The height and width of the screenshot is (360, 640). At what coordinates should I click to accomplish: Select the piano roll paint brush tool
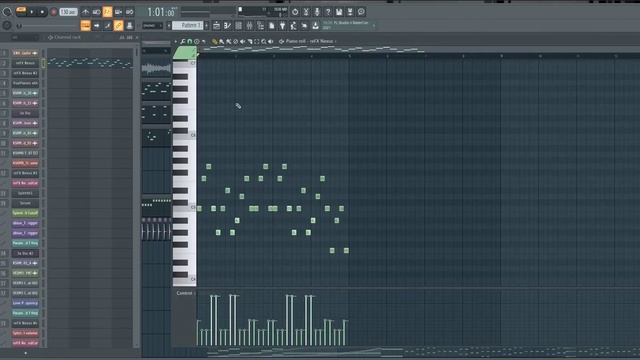[x=221, y=41]
